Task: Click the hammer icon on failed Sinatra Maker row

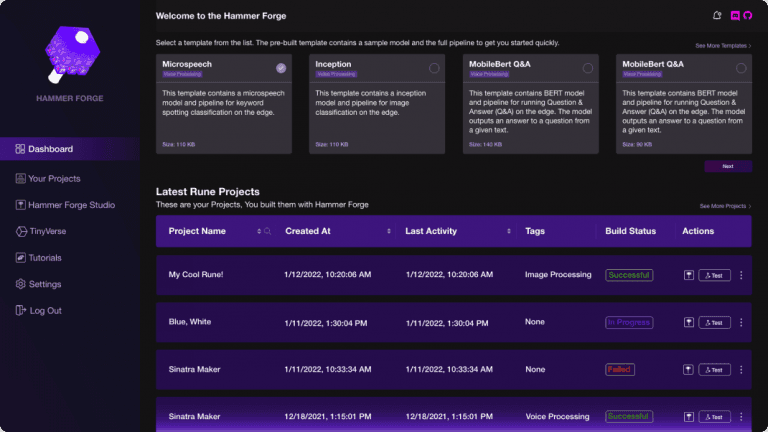Action: pyautogui.click(x=689, y=370)
